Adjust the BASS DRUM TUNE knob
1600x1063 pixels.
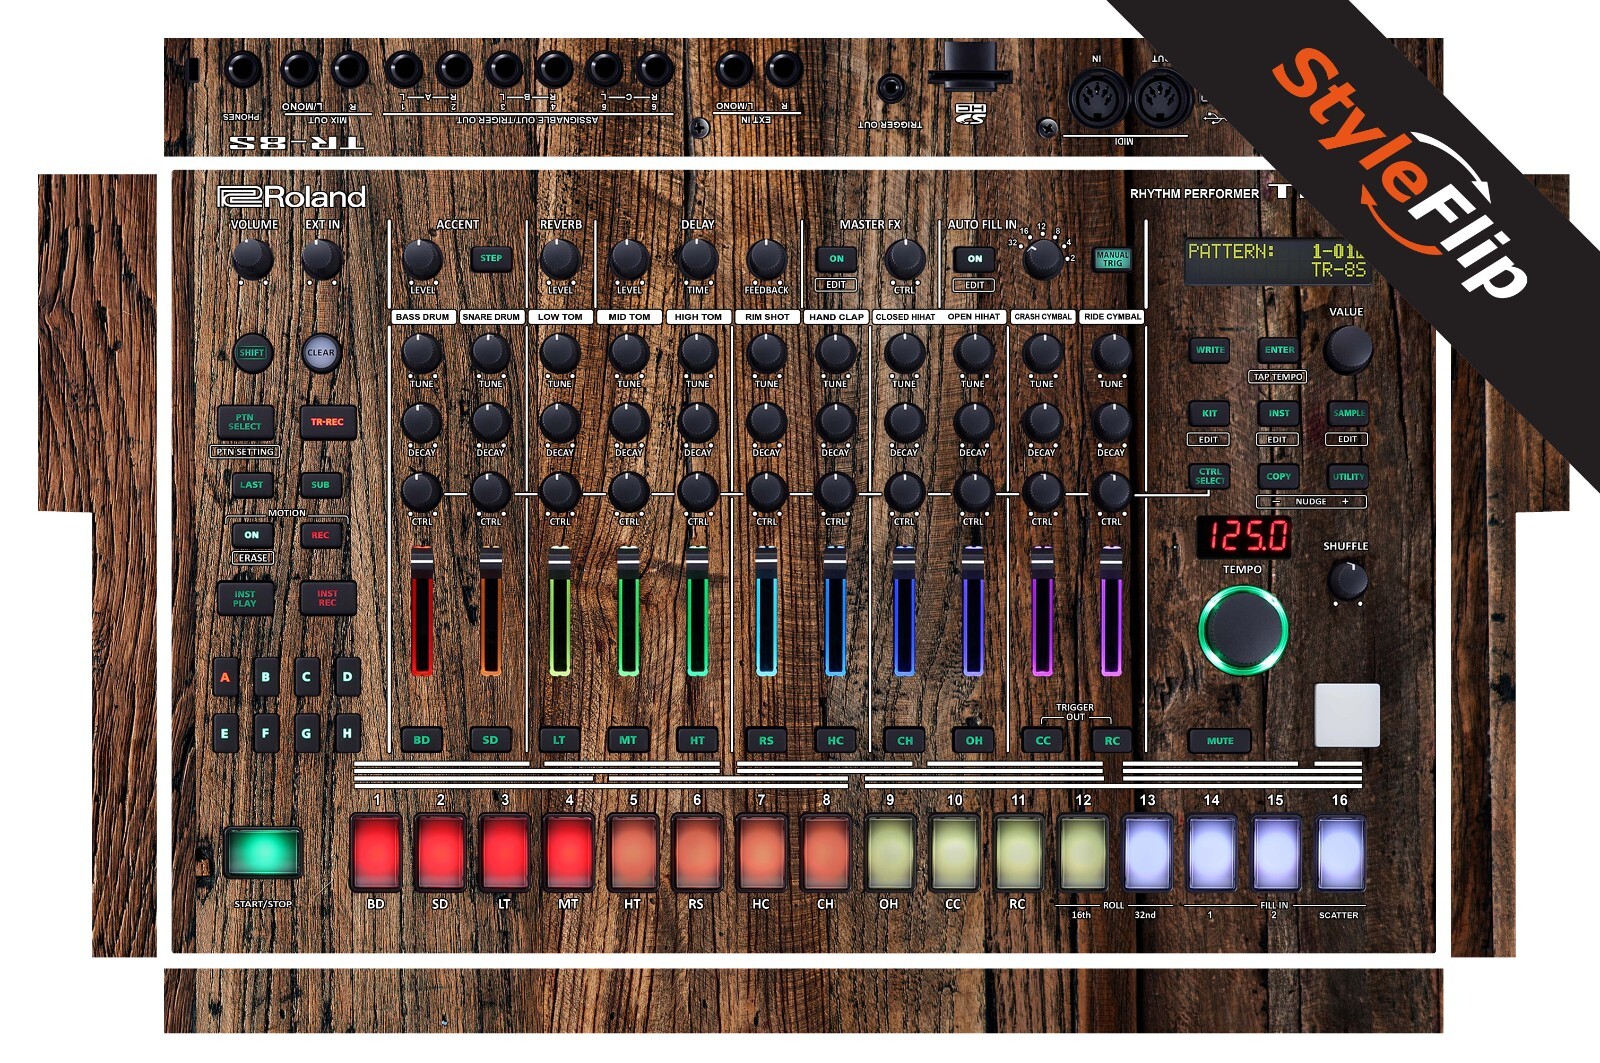pos(422,353)
